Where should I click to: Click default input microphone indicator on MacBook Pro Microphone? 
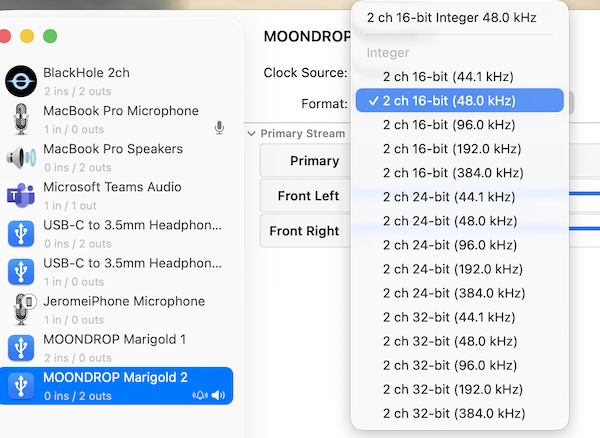[x=219, y=127]
